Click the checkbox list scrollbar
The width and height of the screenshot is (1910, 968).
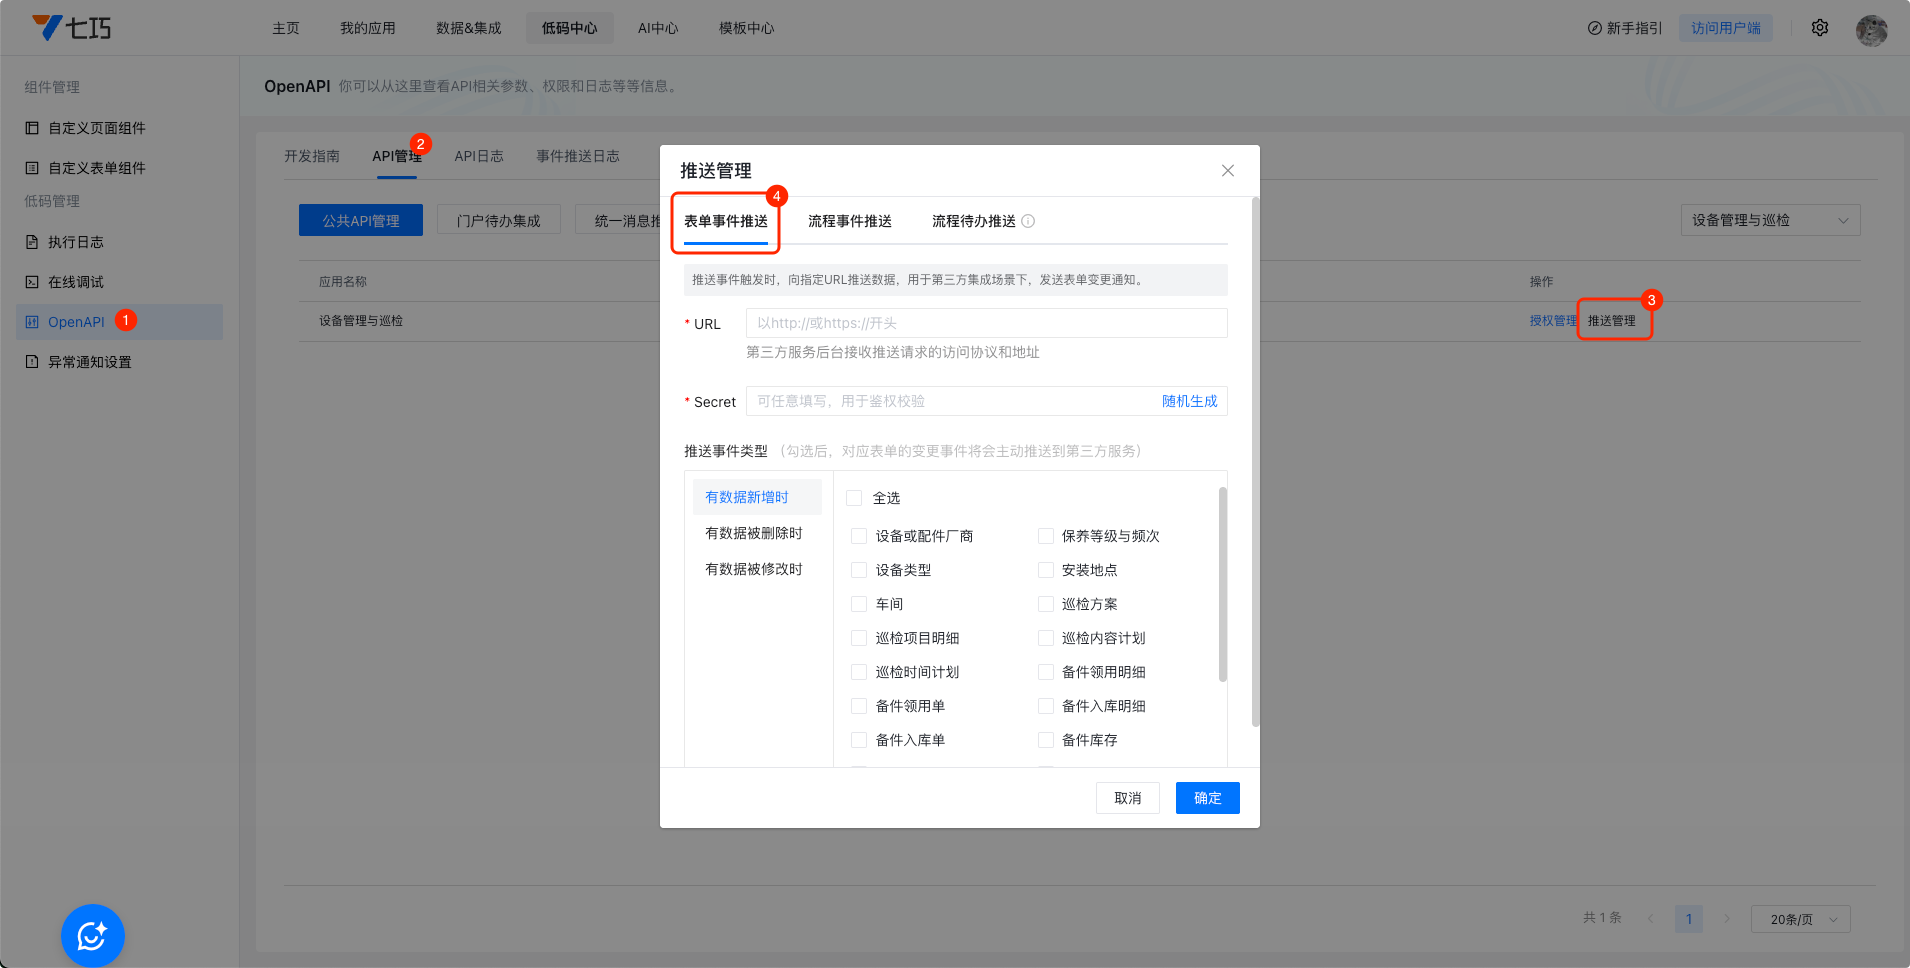click(1222, 584)
